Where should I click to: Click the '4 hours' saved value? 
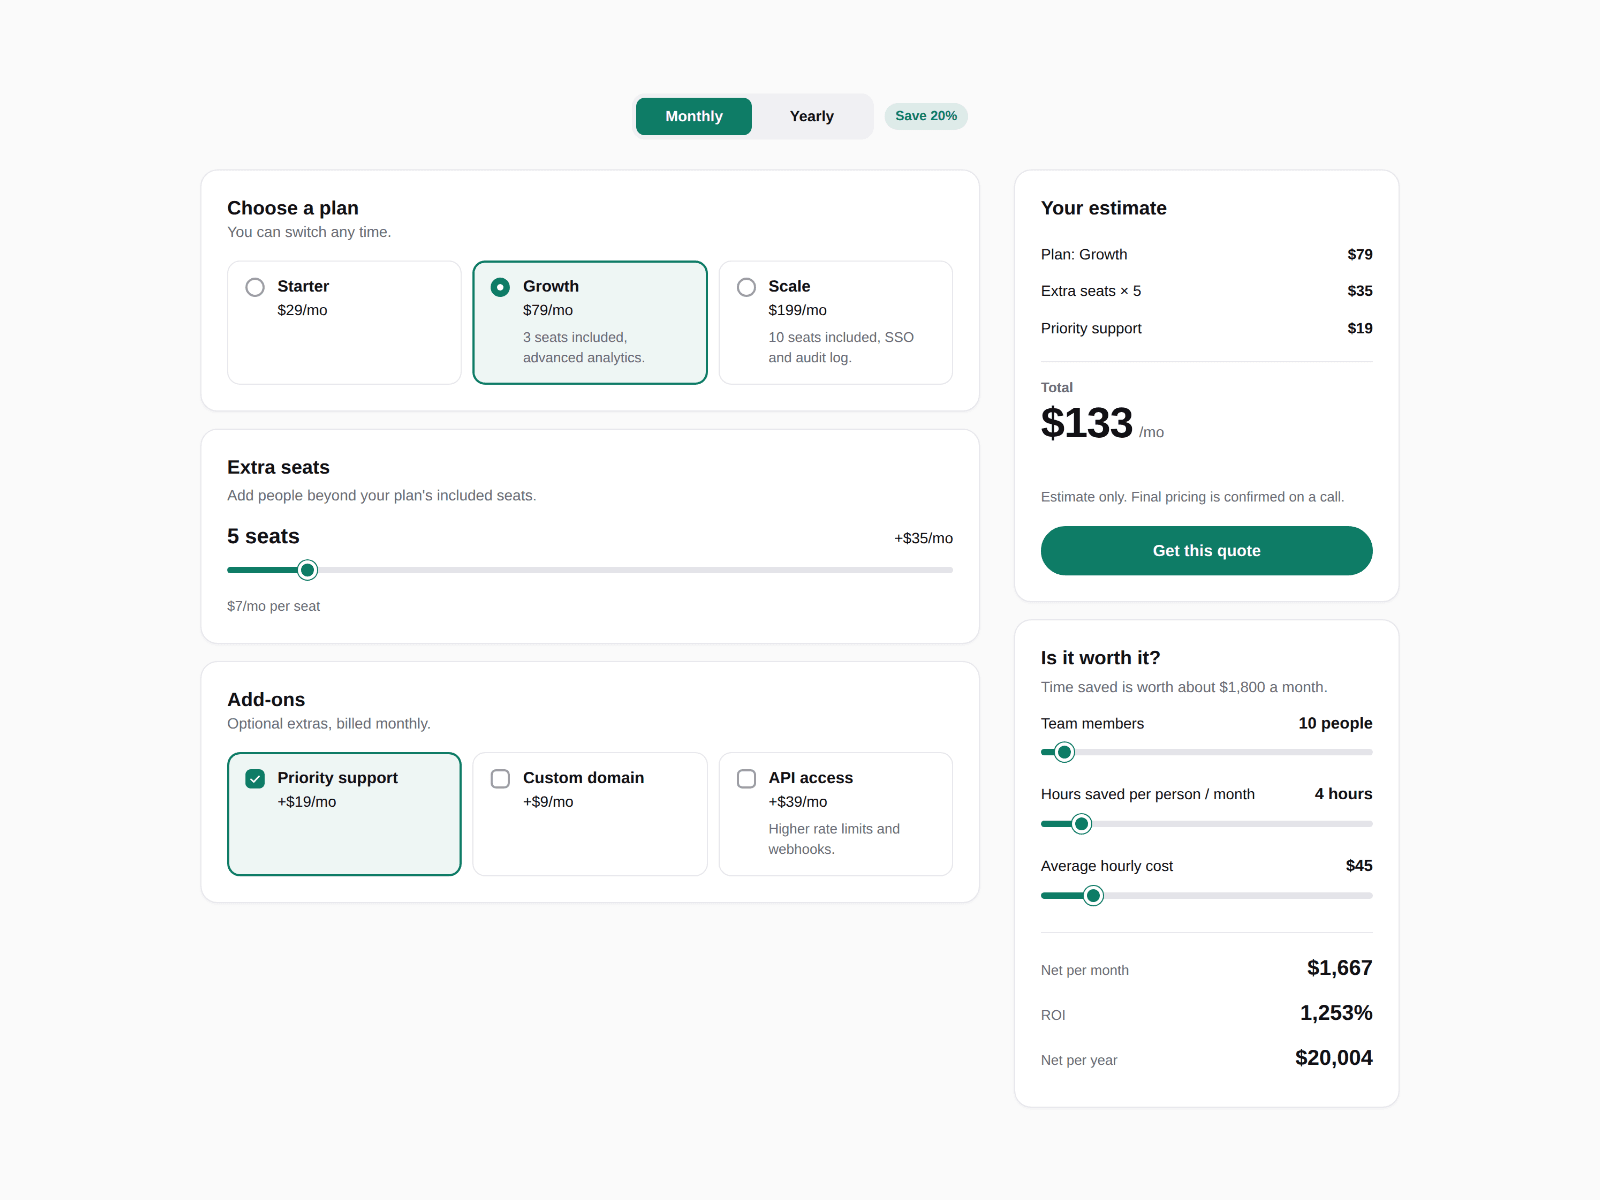(x=1344, y=794)
